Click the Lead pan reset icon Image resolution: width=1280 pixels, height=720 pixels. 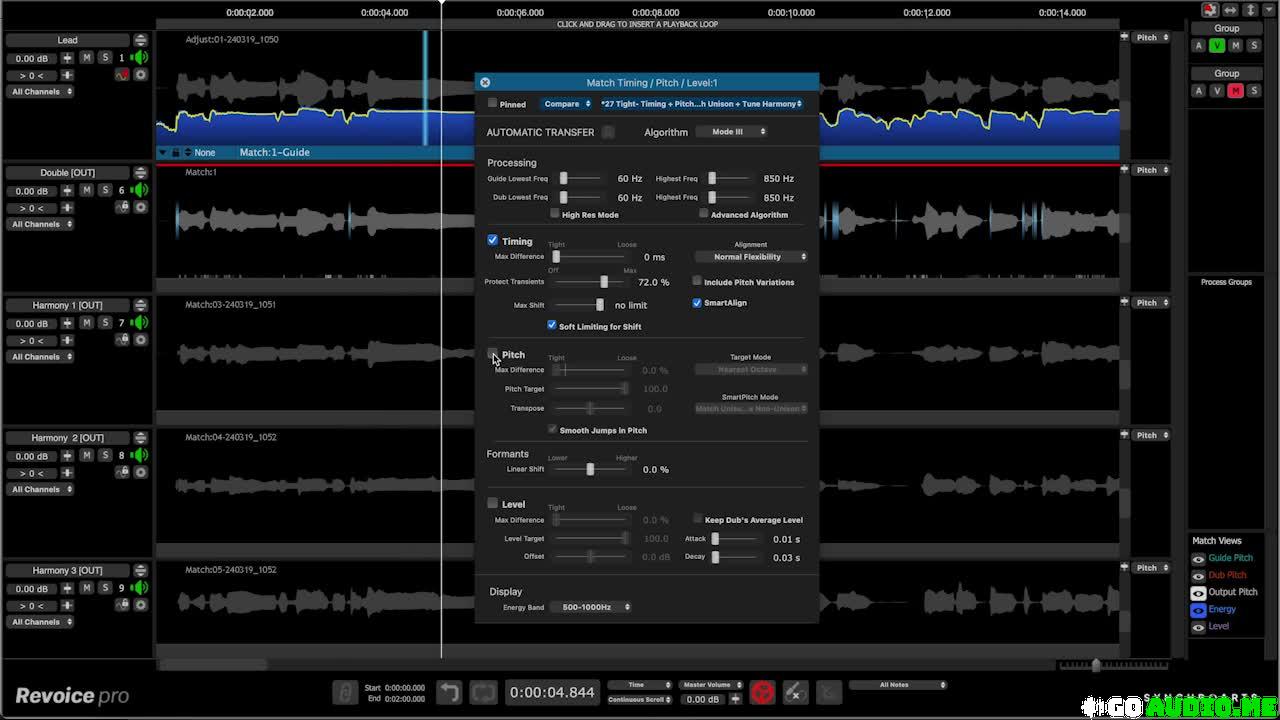[67, 75]
